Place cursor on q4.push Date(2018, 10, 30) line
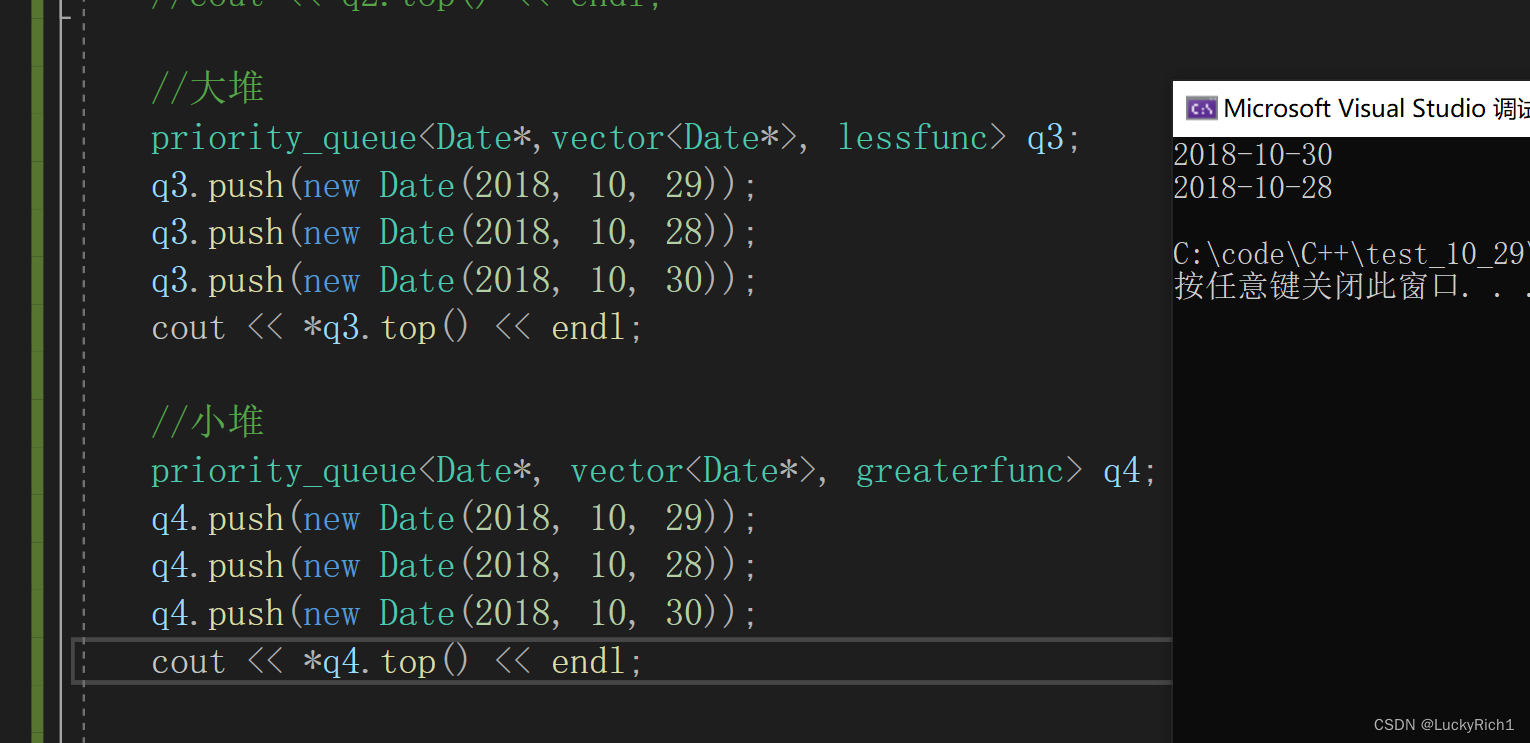The image size is (1530, 743). (x=455, y=614)
